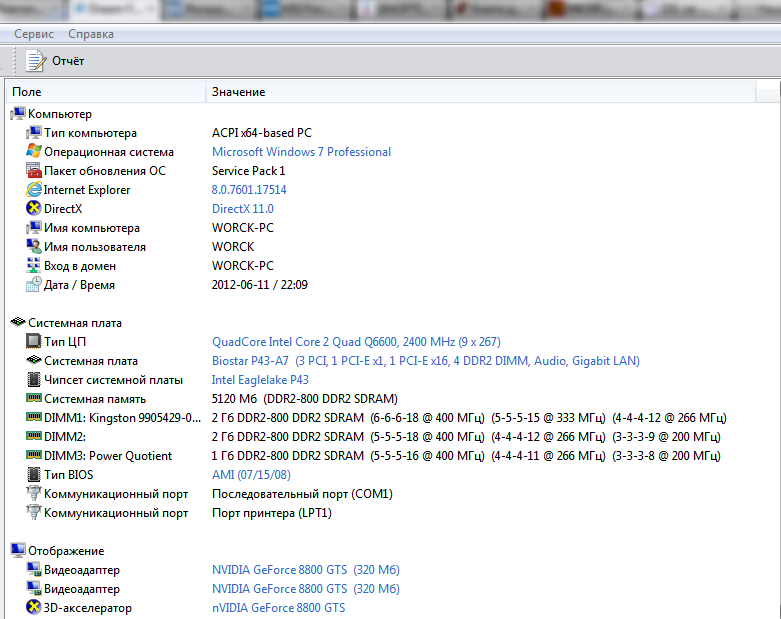Screen dimensions: 781x619
Task: Click the Системная плата row icon
Action: pos(34,360)
